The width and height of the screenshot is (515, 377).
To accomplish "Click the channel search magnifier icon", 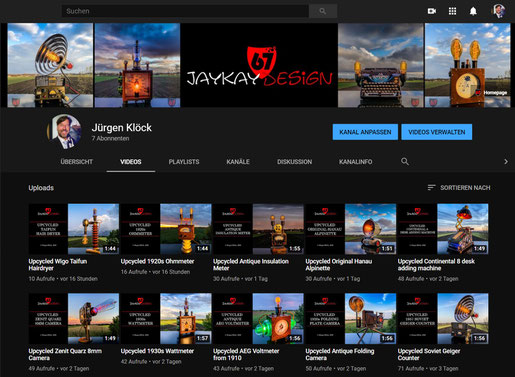I will point(405,162).
